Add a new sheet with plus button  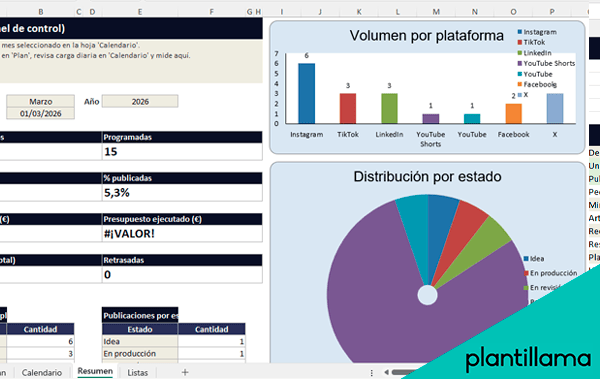tap(185, 372)
